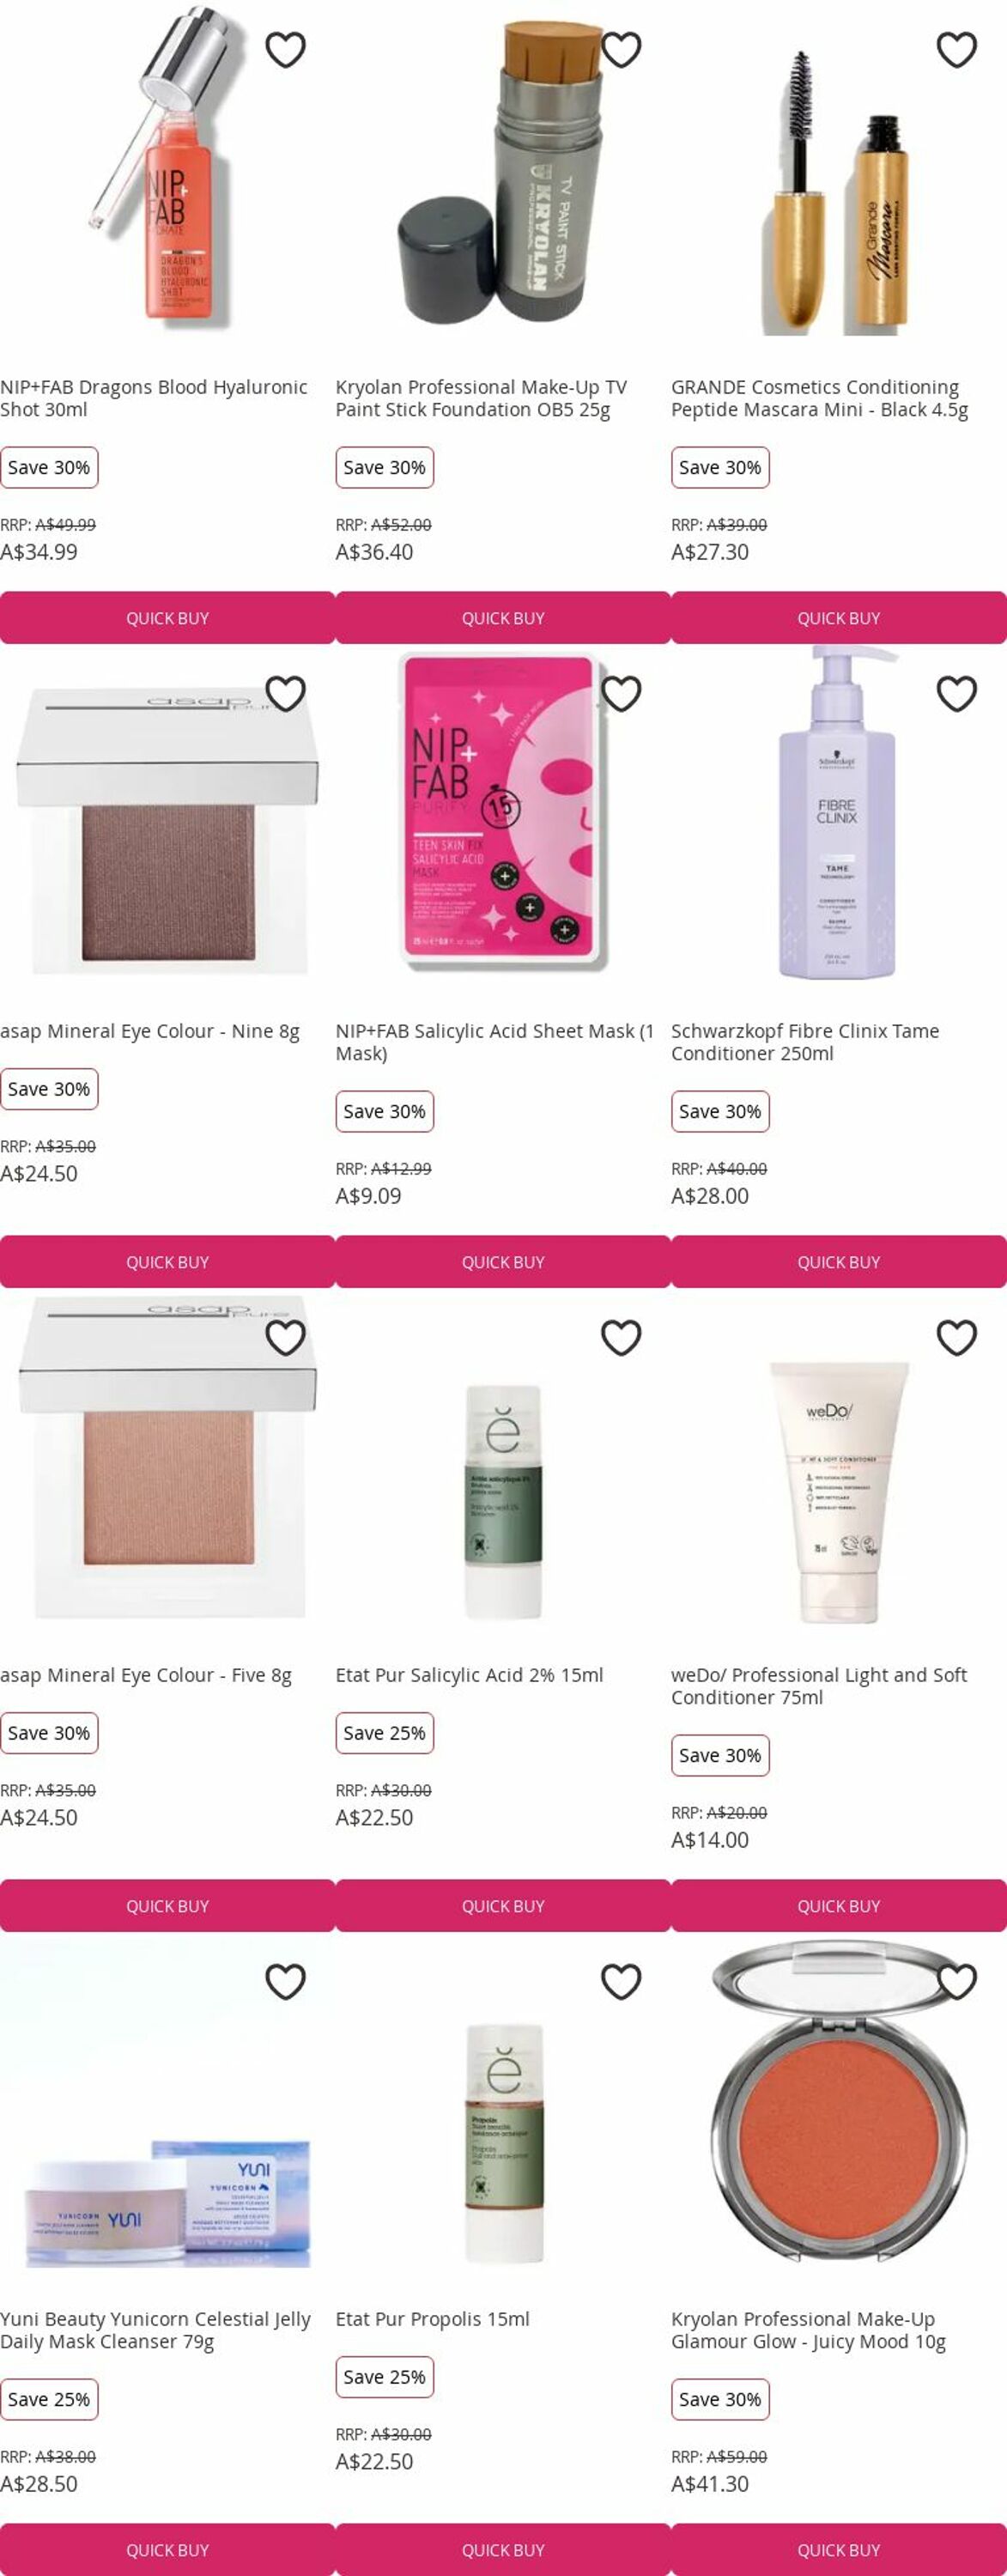1007x2576 pixels.
Task: Toggle wishlist heart for asap Eye Colour Five
Action: tap(285, 1337)
